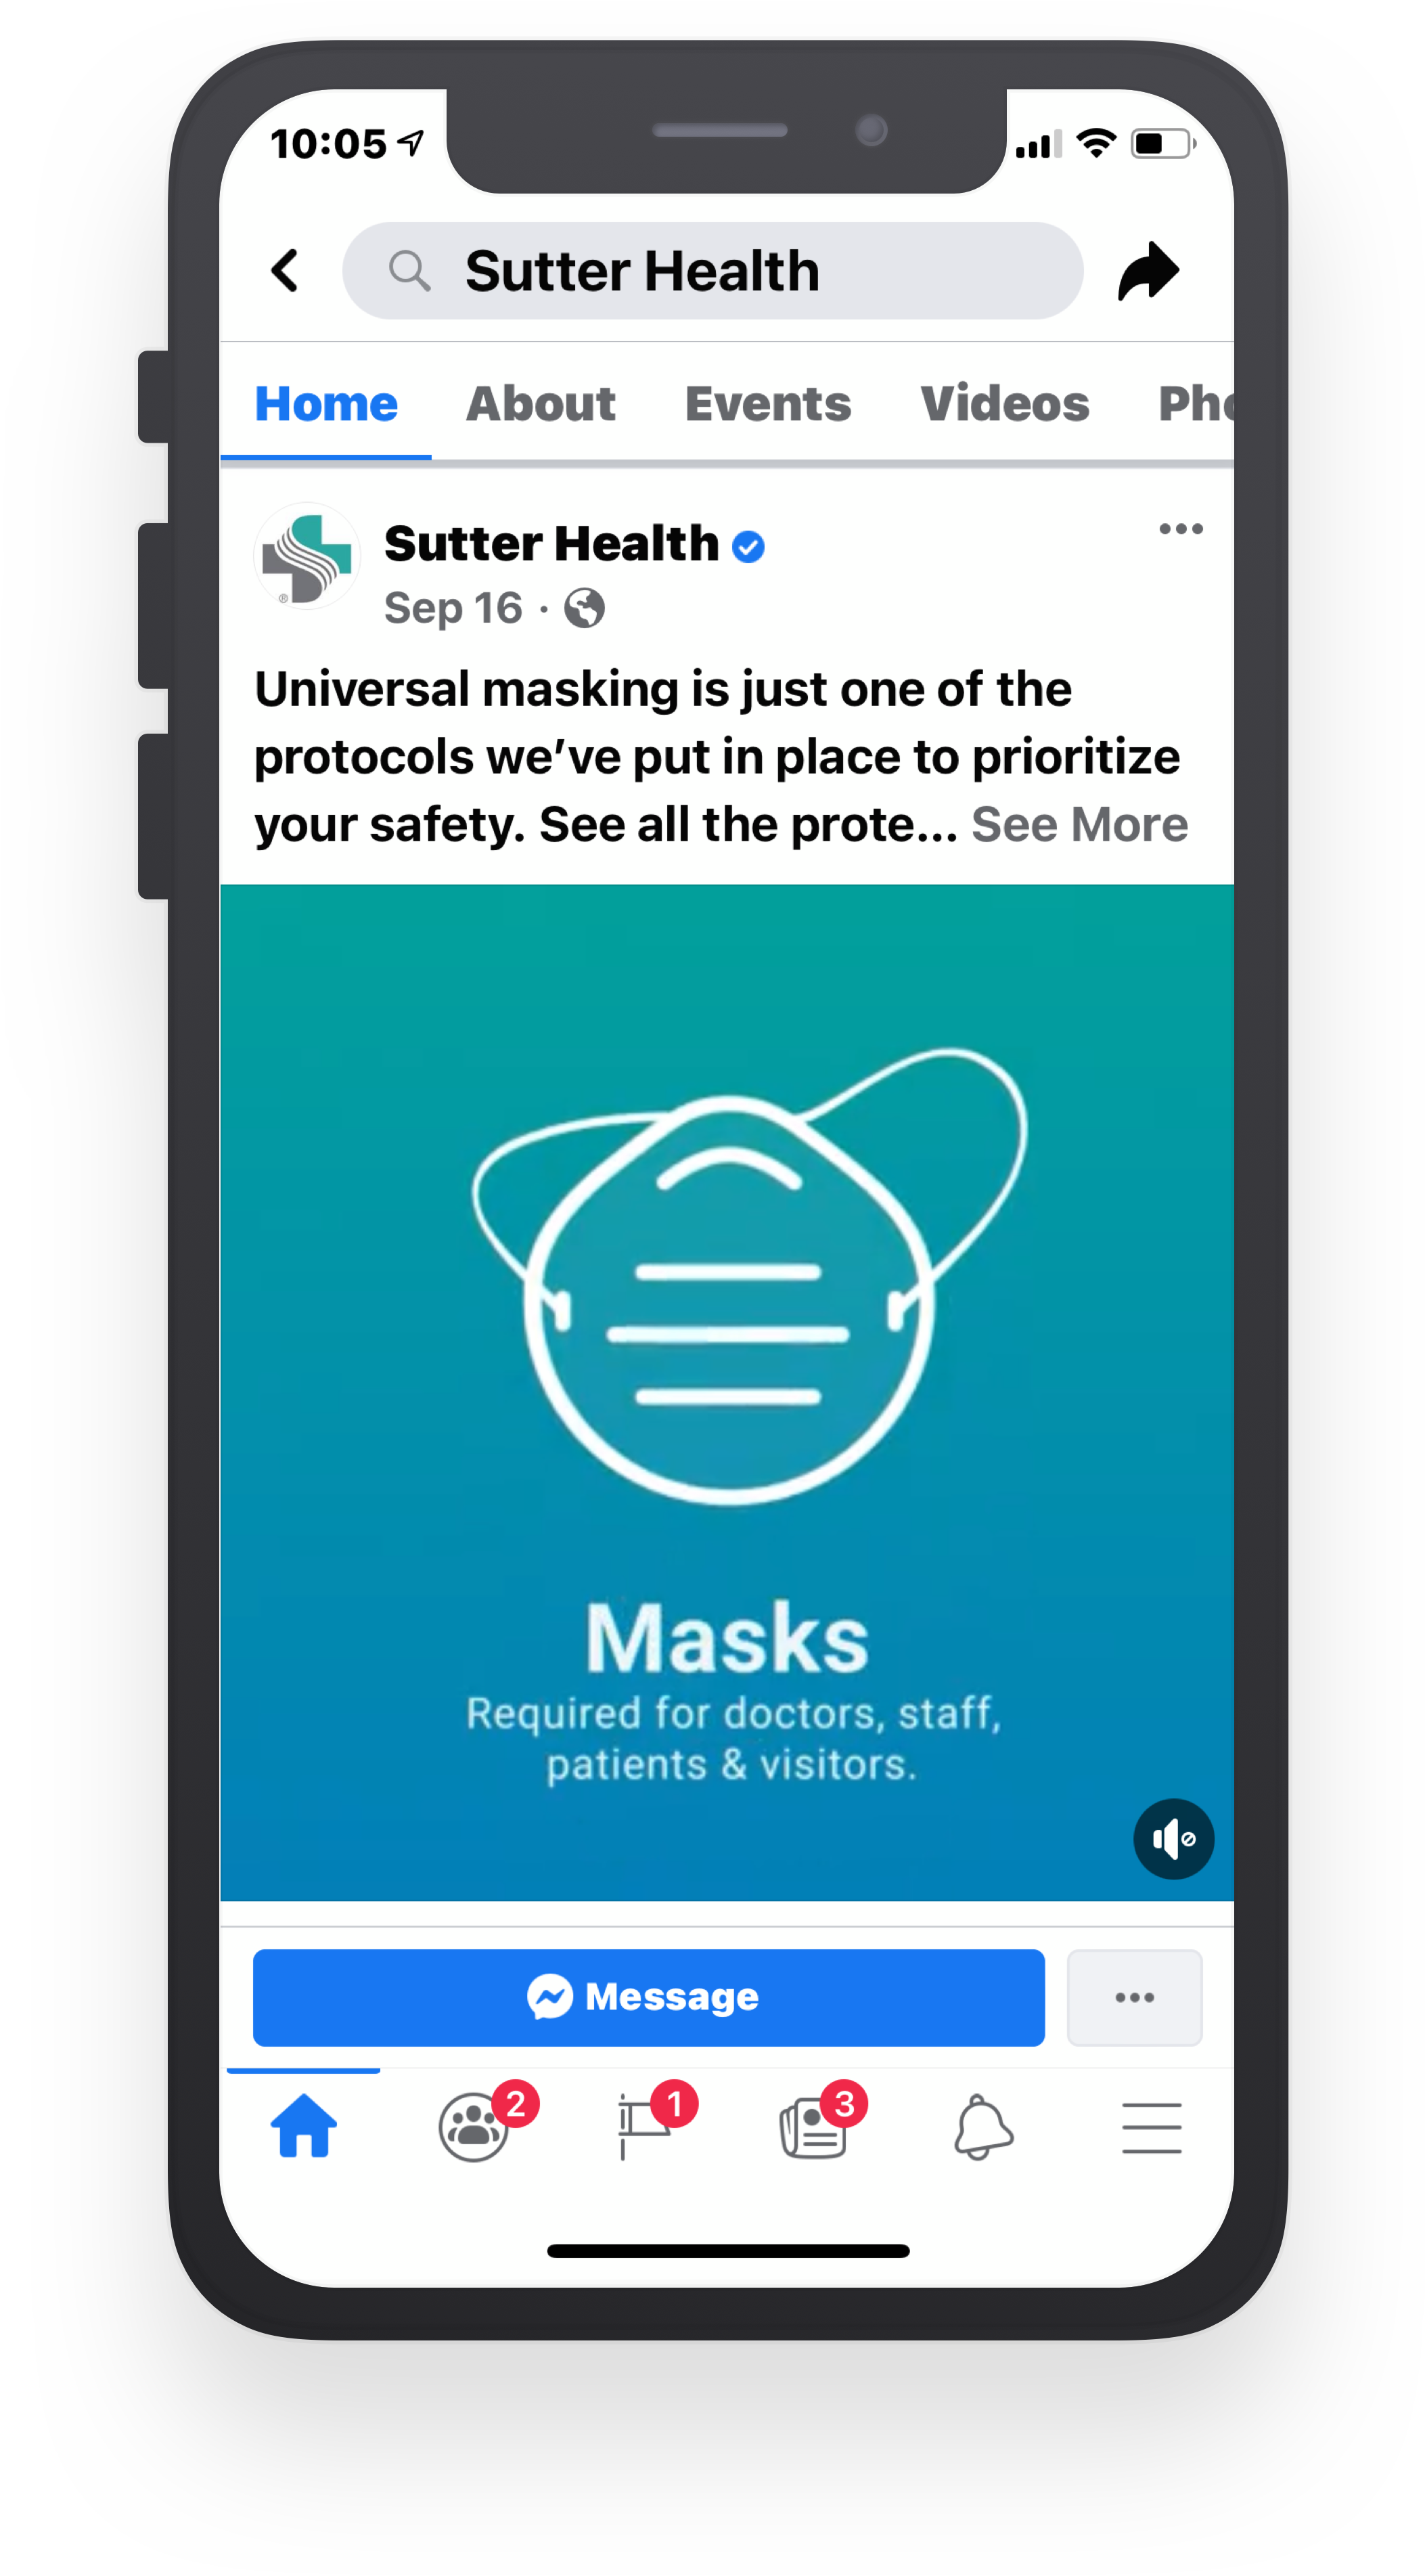Open the post options three-dot menu
1425x2576 pixels.
point(1180,529)
